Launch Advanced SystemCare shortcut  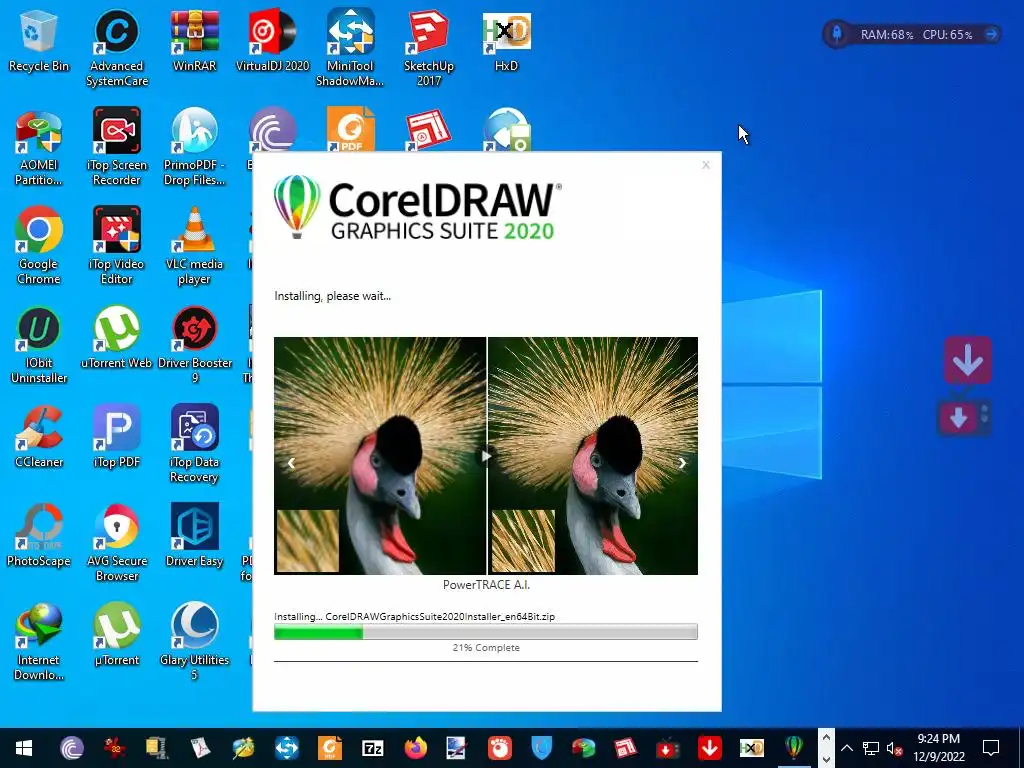point(117,48)
